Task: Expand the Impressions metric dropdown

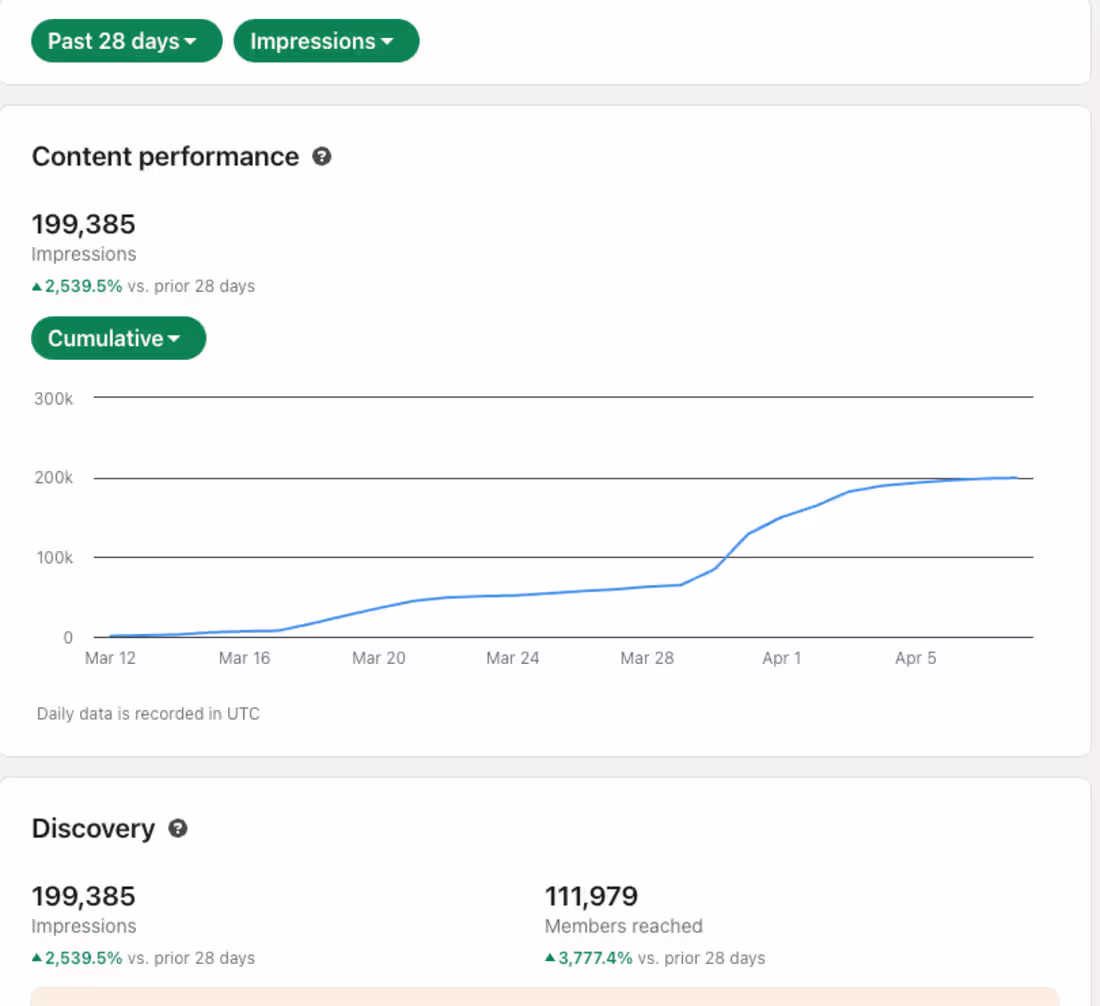Action: coord(325,42)
